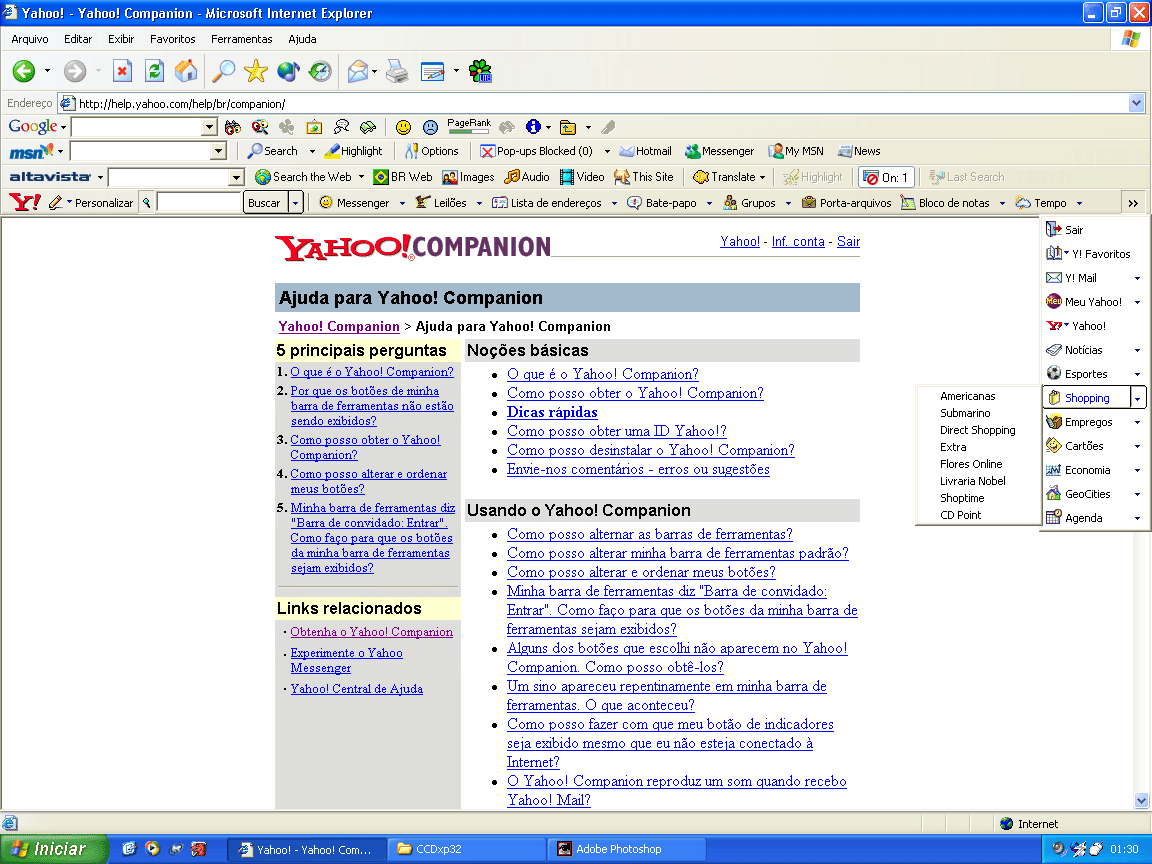Open the IE Search pane magnifier icon
This screenshot has height=864, width=1152.
pyautogui.click(x=223, y=71)
